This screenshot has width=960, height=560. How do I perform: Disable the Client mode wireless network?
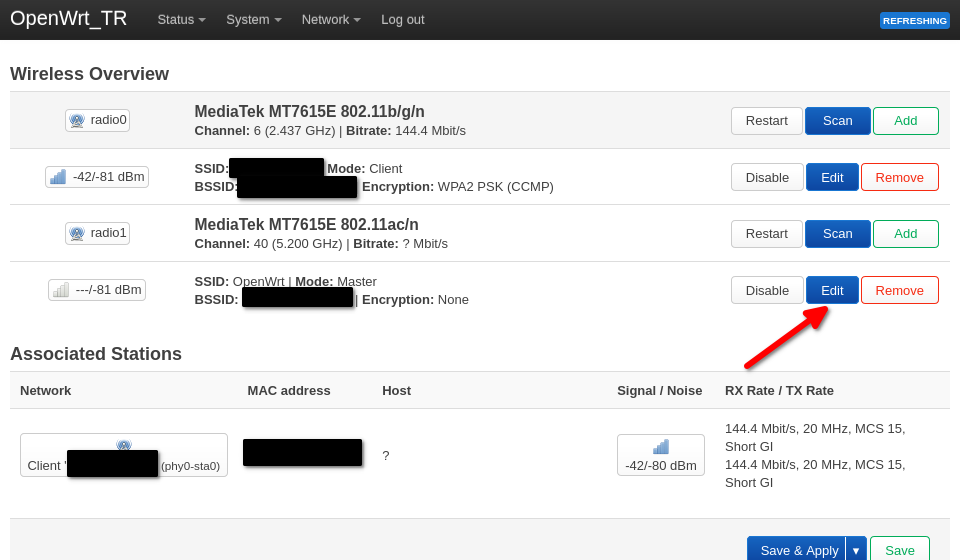click(x=767, y=177)
